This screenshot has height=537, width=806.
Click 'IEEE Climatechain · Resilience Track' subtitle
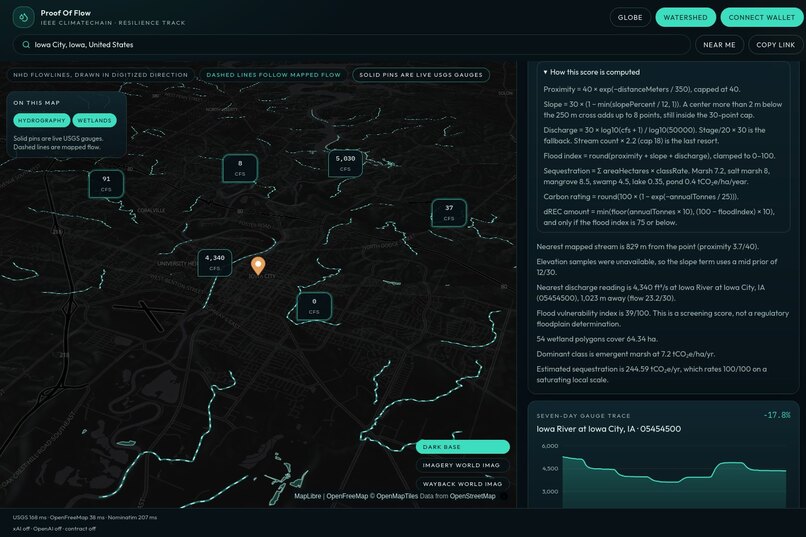pos(113,23)
